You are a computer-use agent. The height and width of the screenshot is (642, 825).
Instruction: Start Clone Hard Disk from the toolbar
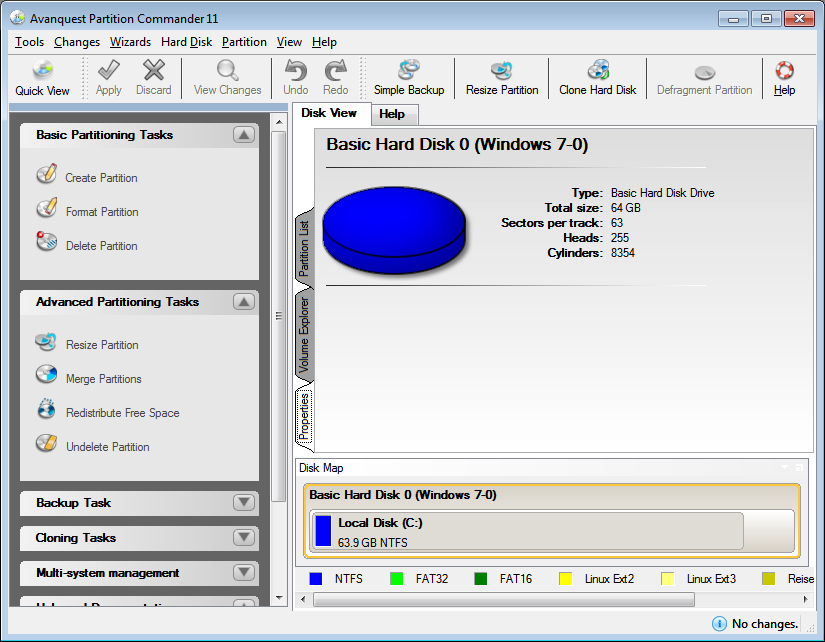click(598, 78)
